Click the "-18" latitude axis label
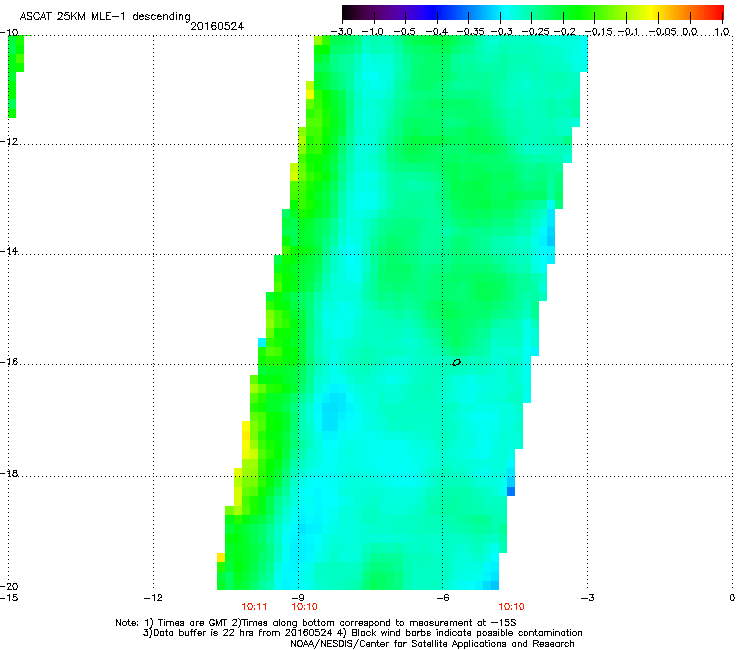Image resolution: width=740 pixels, height=650 pixels. click(9, 473)
